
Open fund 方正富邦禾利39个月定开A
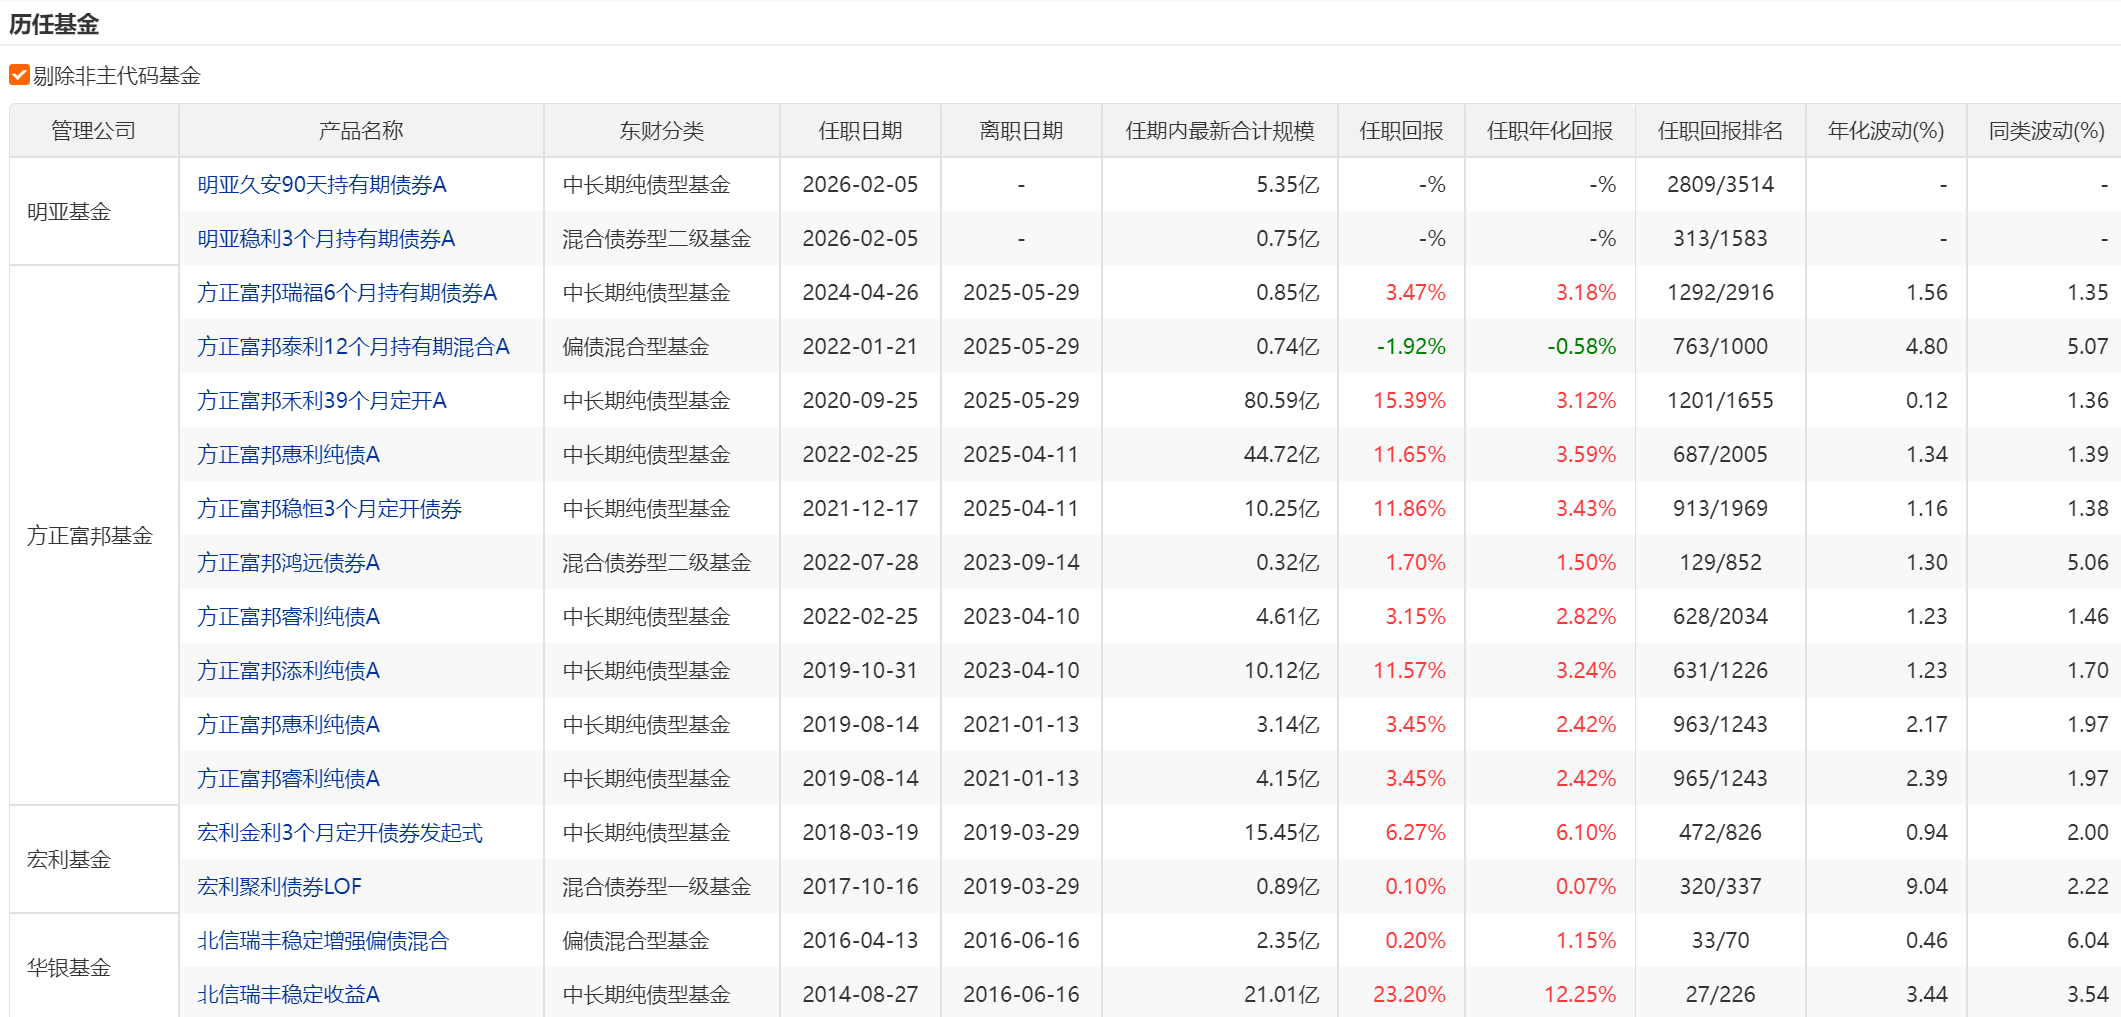321,401
